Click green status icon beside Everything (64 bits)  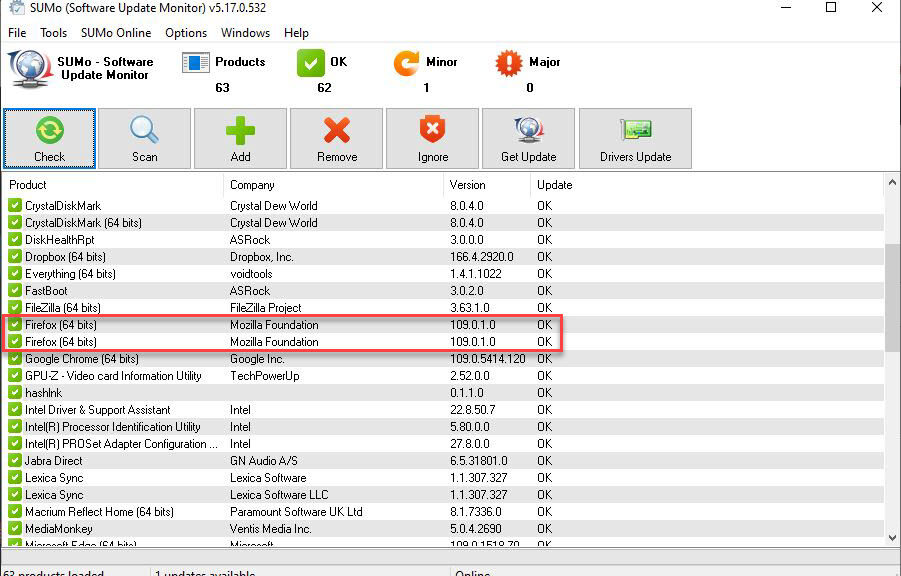coord(14,274)
